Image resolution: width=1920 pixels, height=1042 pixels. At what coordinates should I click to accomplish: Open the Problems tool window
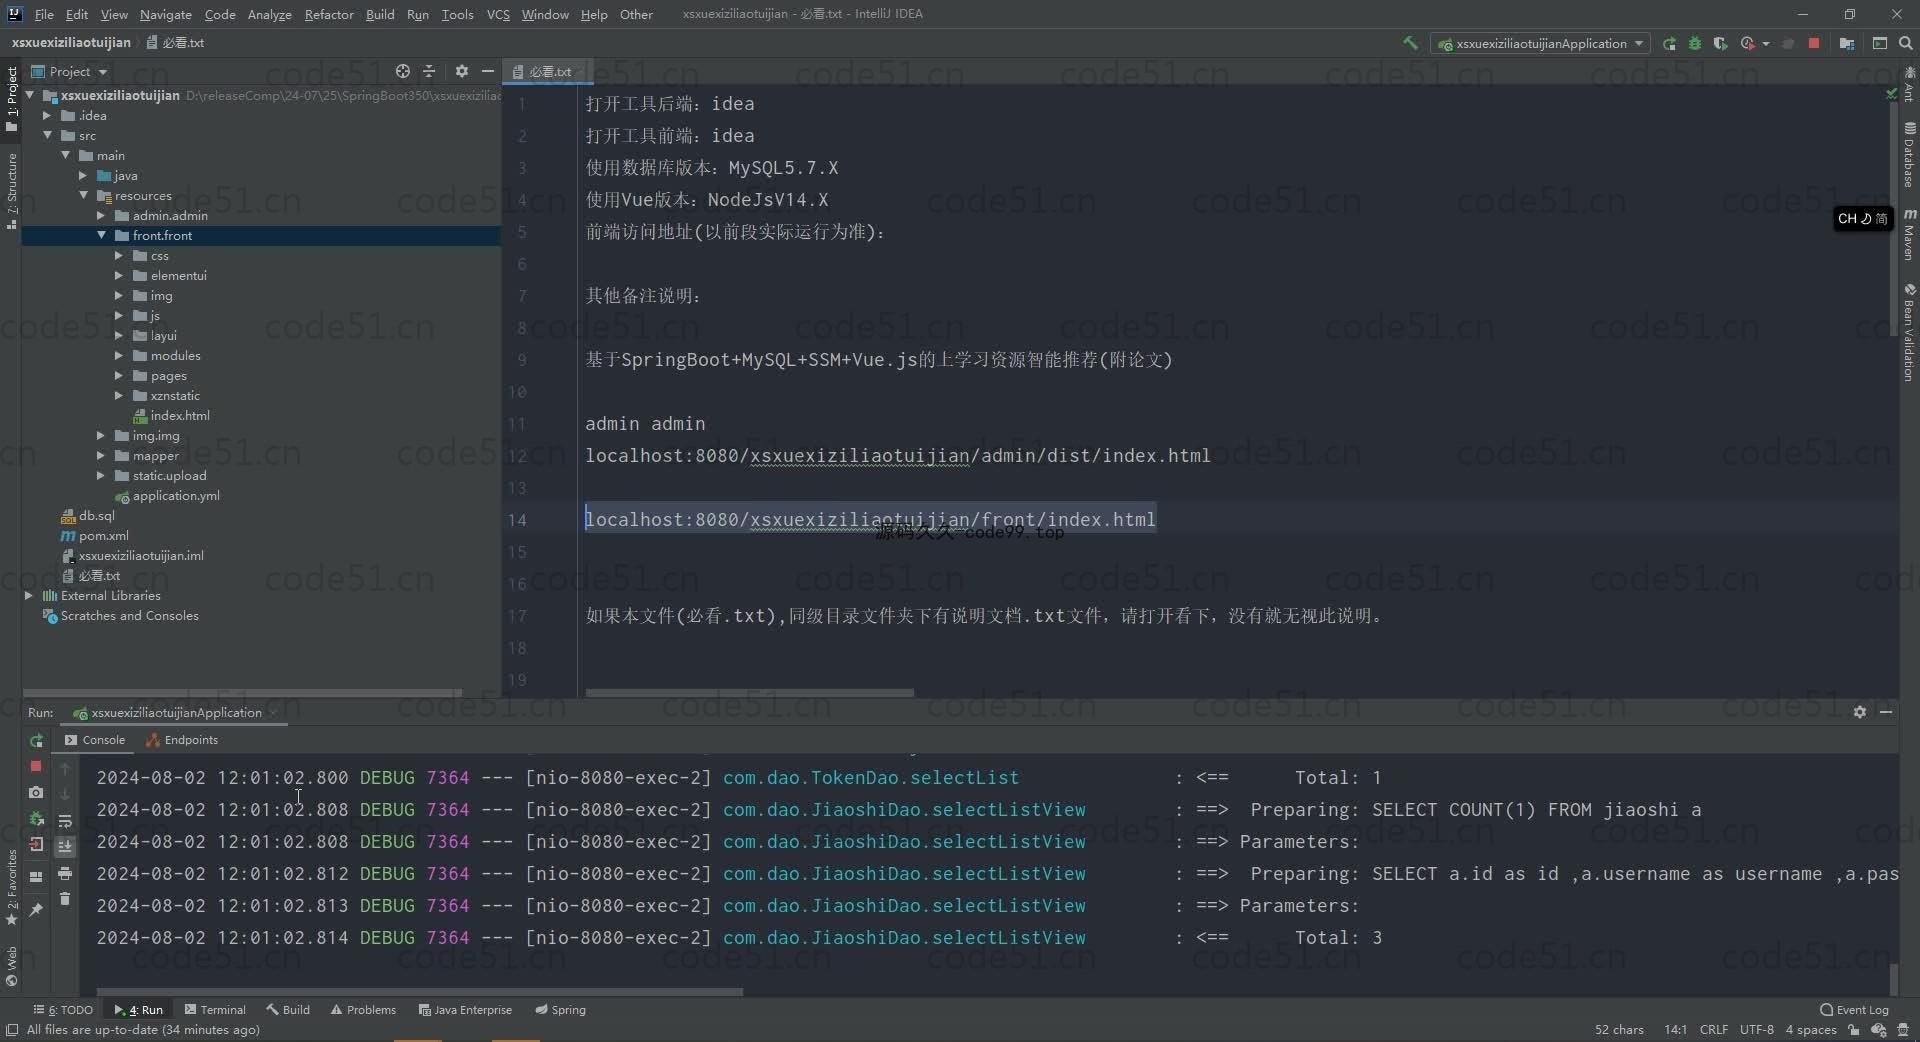point(363,1009)
